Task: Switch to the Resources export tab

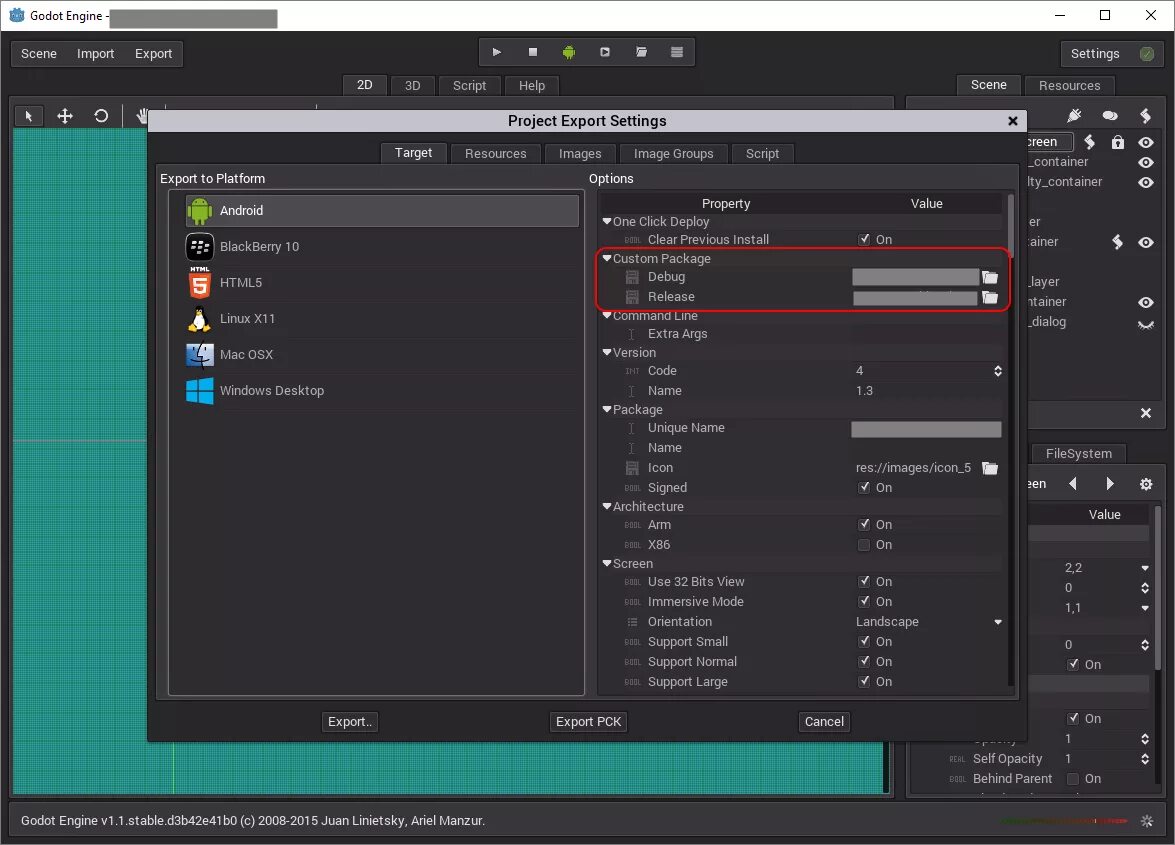Action: point(495,154)
